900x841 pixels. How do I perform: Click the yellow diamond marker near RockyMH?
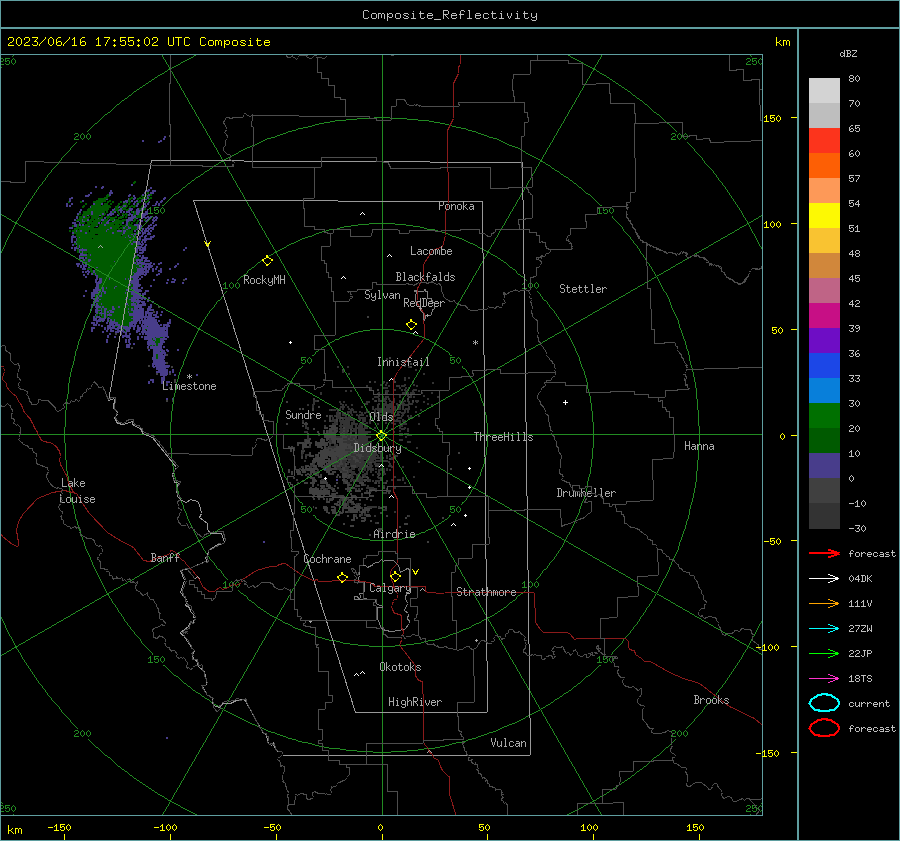point(267,261)
